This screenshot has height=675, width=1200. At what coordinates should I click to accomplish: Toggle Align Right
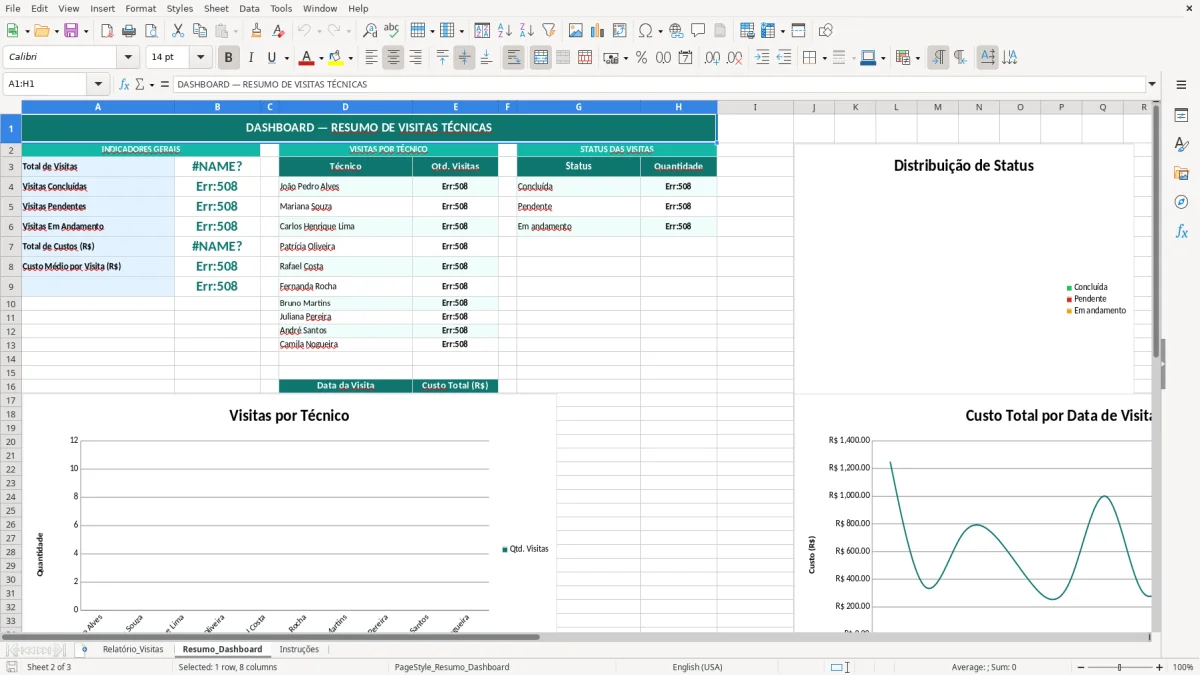pyautogui.click(x=415, y=58)
